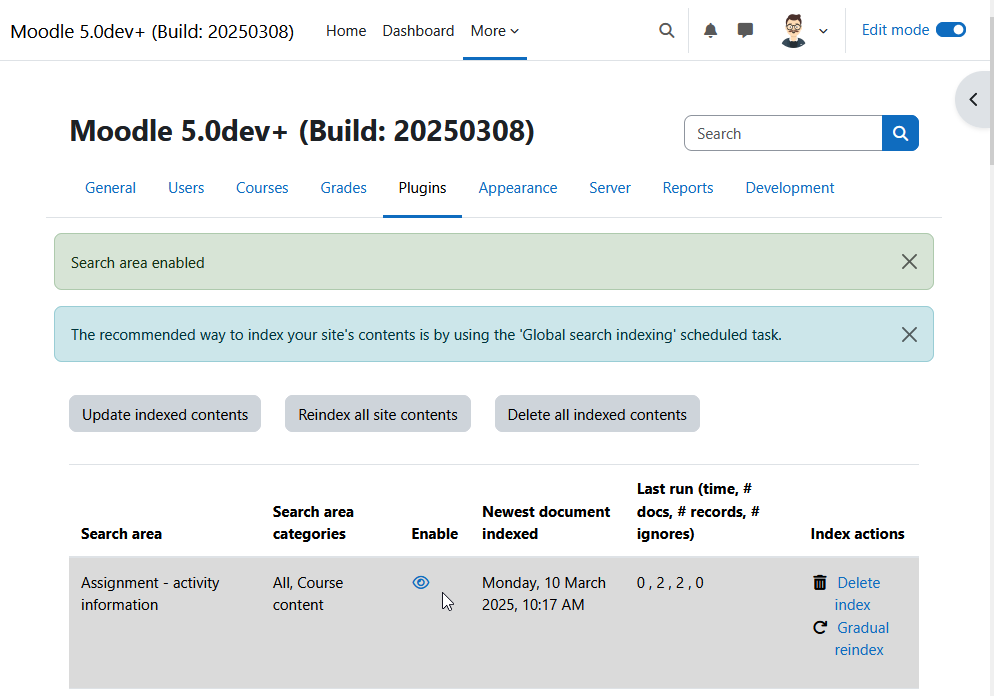Click Delete all indexed contents button
The image size is (994, 696).
tap(597, 414)
